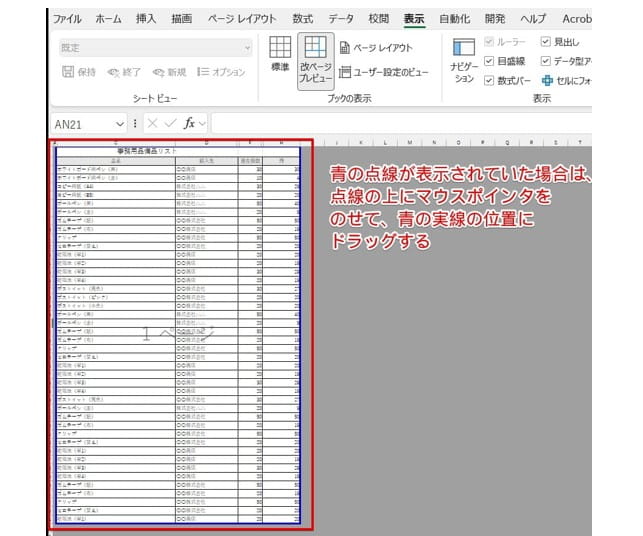Toggle the 数式バー checkbox
This screenshot has height=536, width=643.
coord(488,80)
